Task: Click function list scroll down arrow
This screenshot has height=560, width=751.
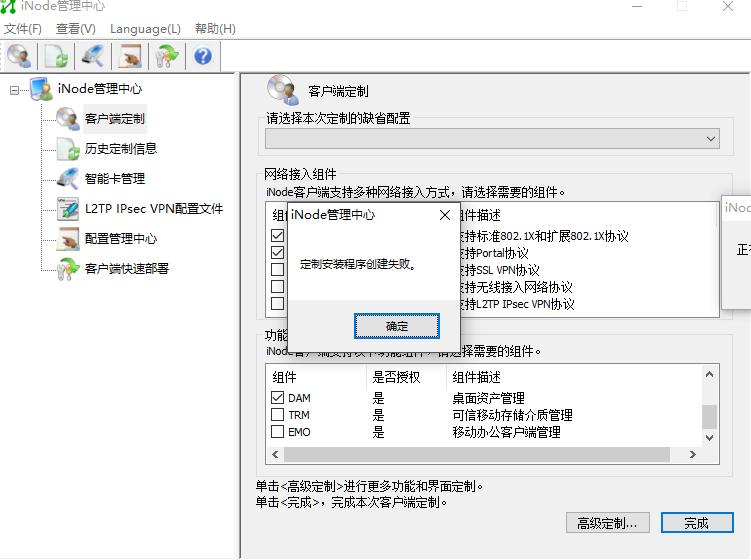Action: coord(709,437)
